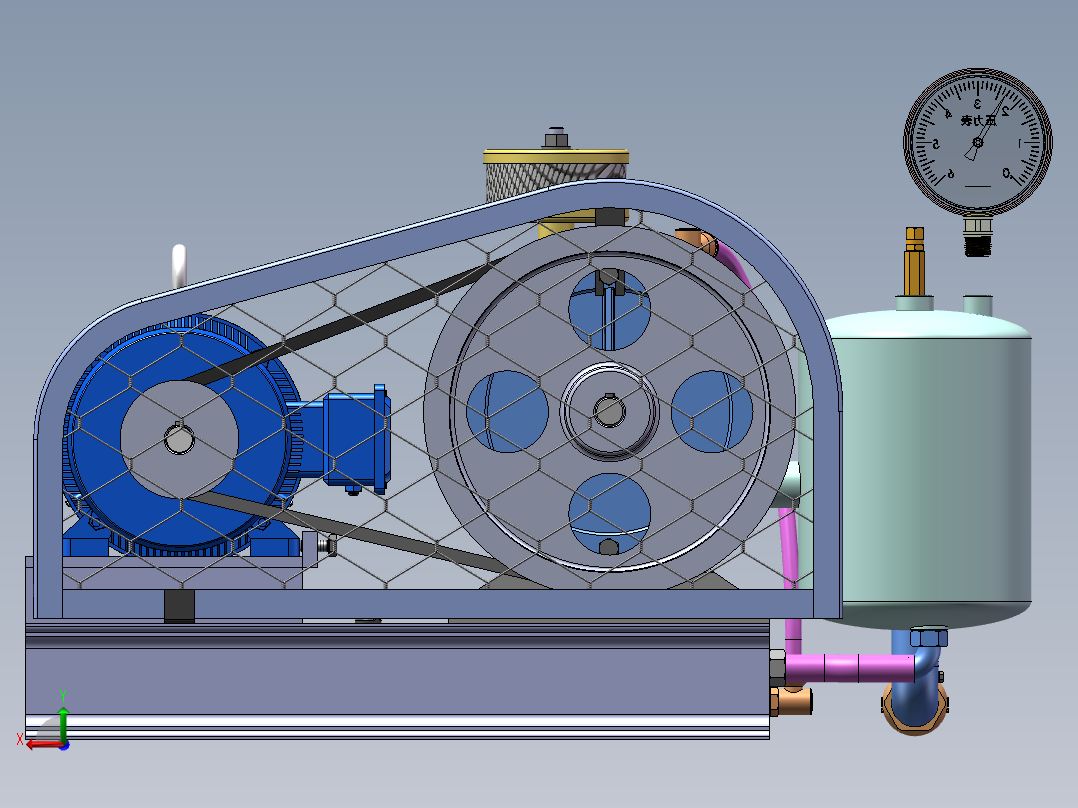The image size is (1078, 808).
Task: Click the empty gauge port on tank
Action: [x=978, y=305]
